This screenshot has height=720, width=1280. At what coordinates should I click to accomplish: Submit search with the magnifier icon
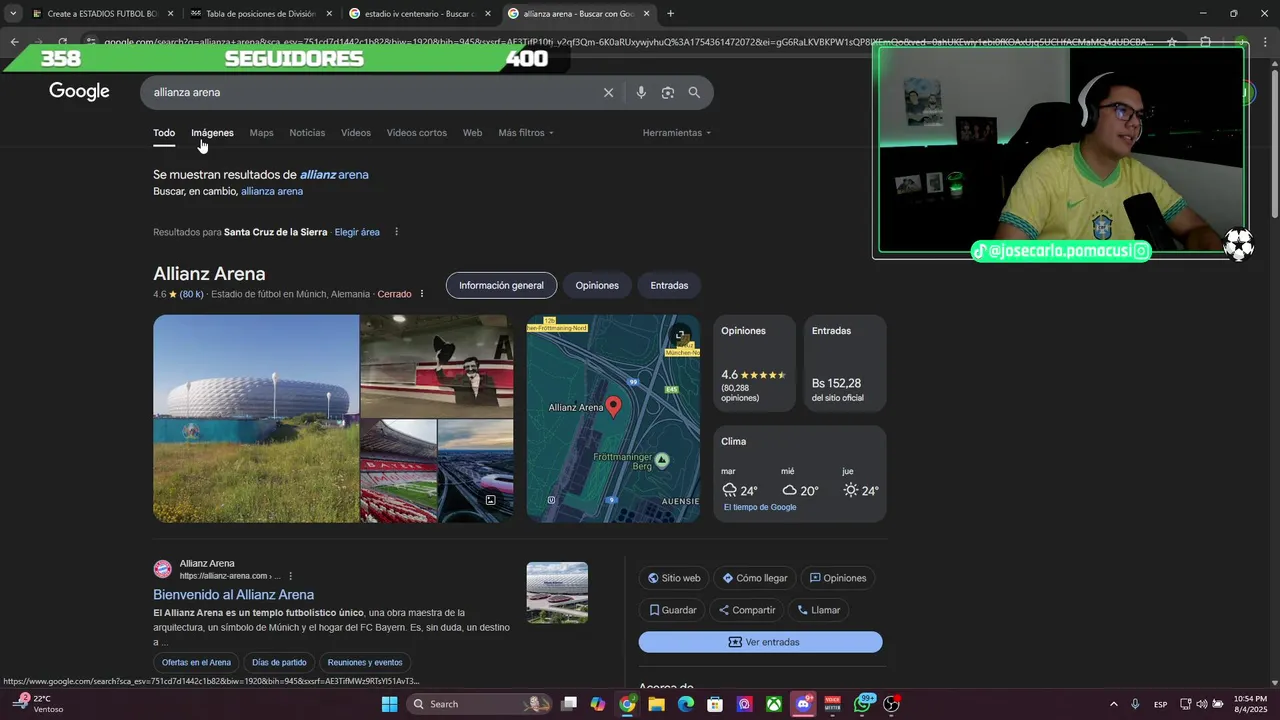point(694,92)
